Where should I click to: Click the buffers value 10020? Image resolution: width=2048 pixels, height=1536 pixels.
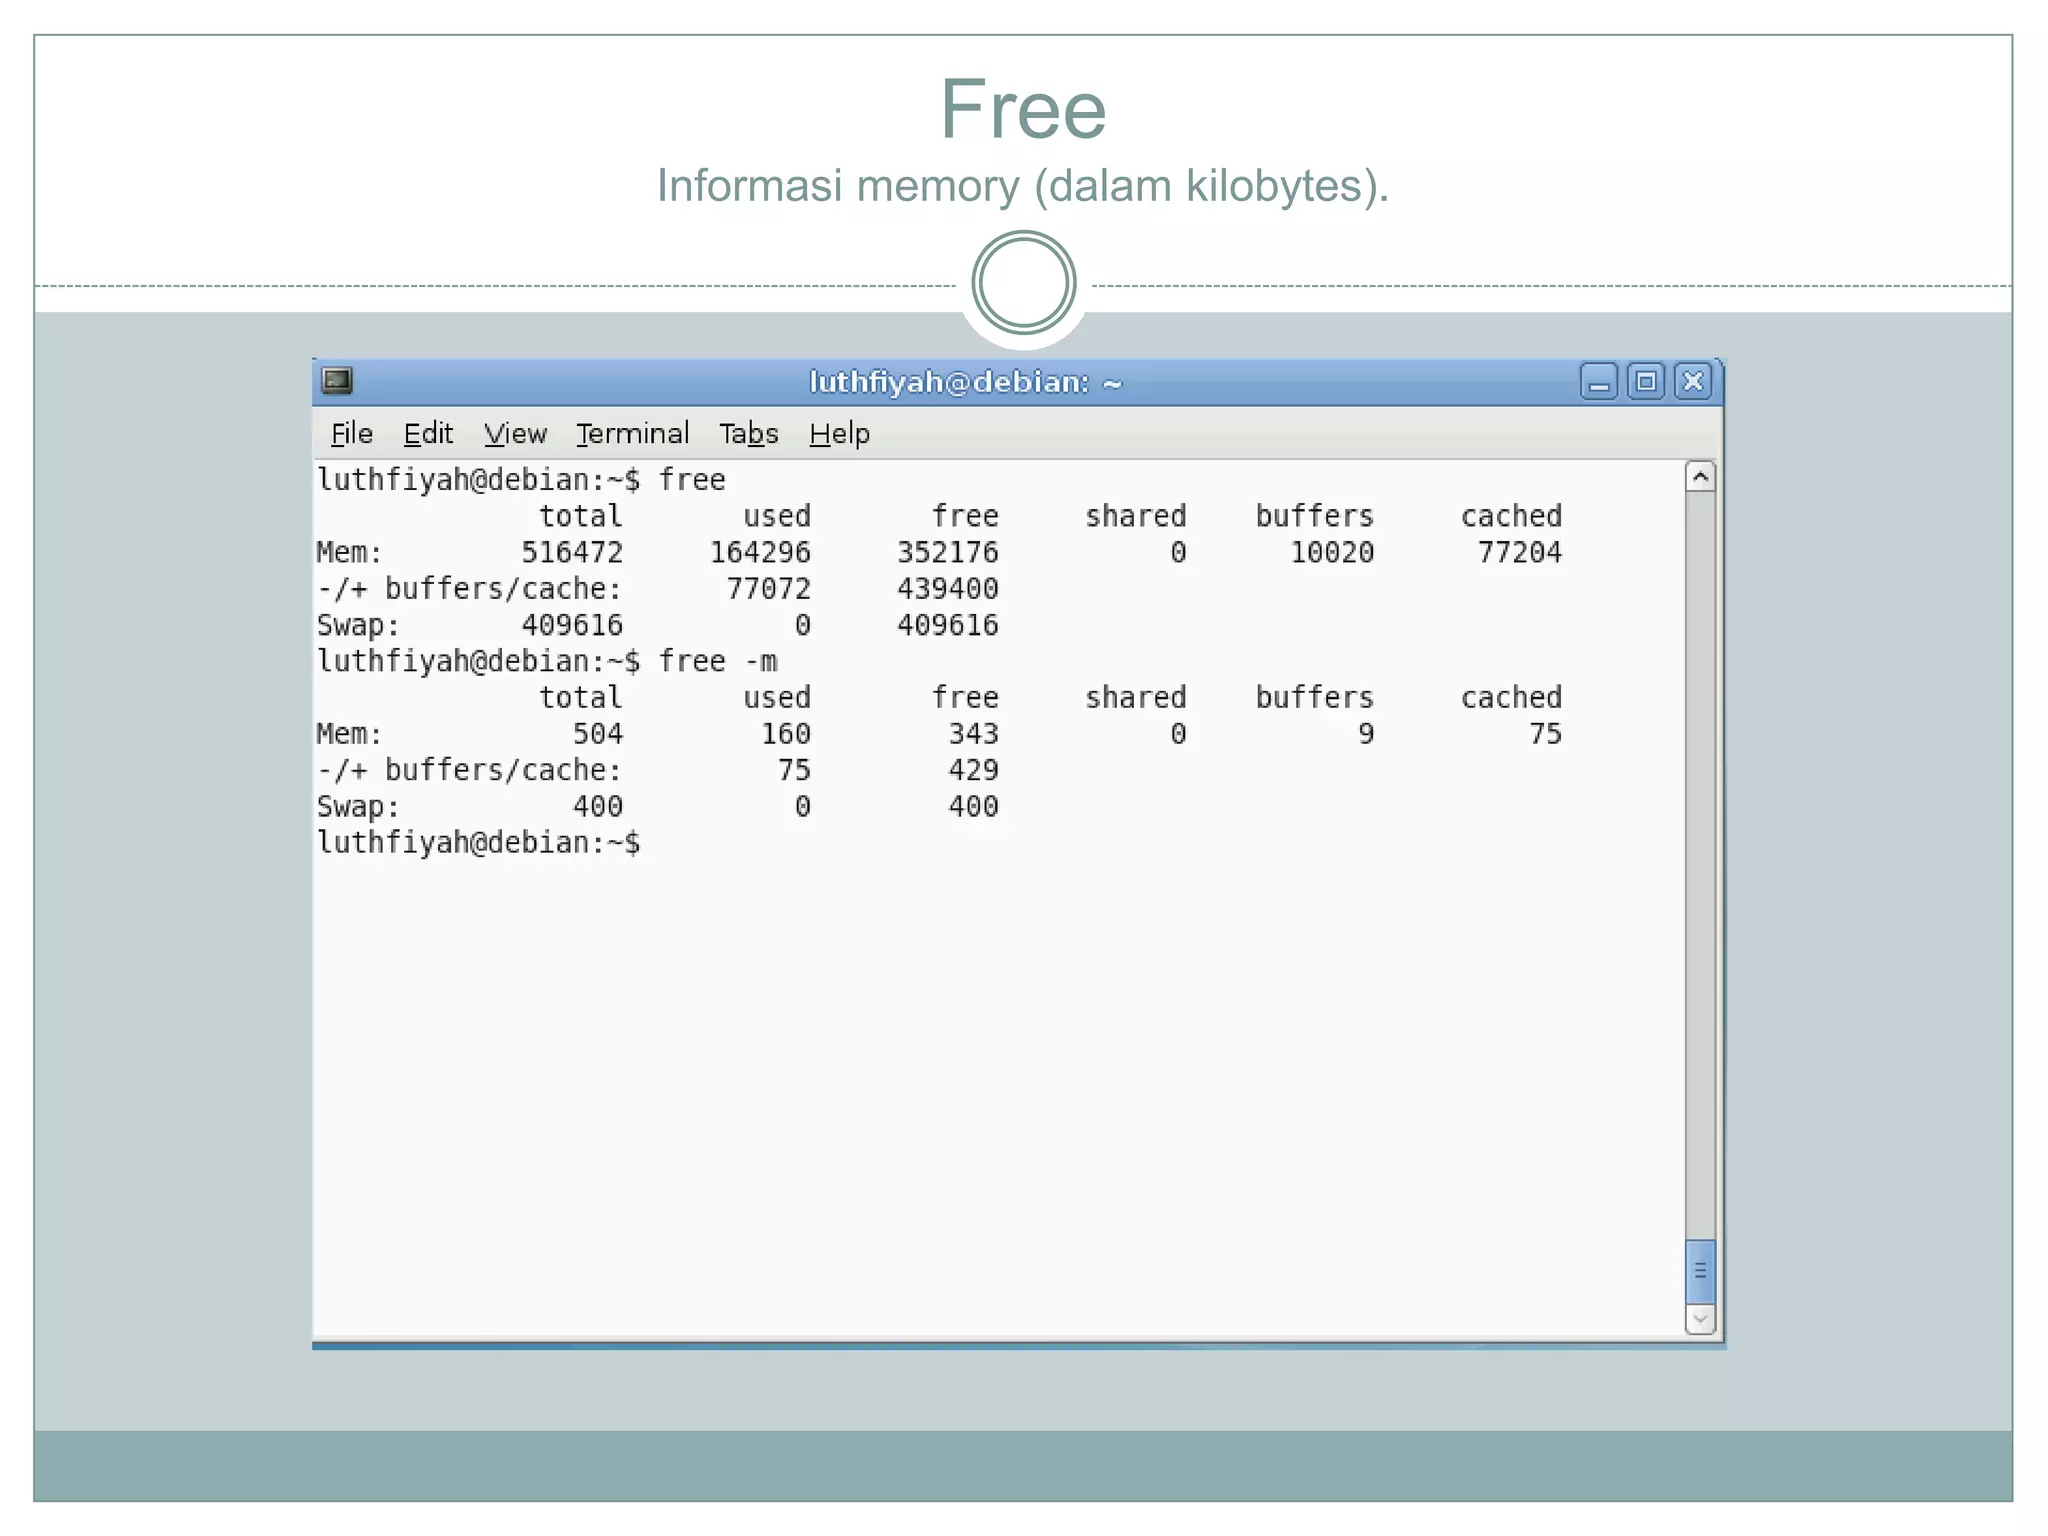tap(1332, 552)
